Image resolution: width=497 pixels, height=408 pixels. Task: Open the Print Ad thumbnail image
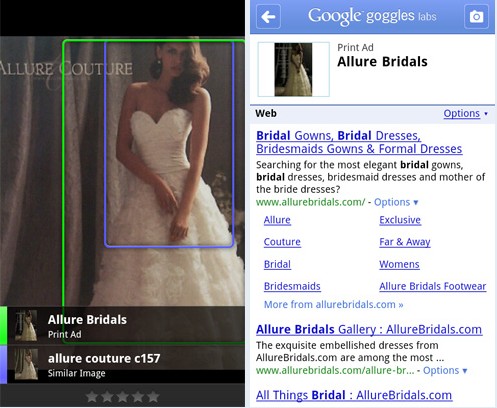[293, 69]
